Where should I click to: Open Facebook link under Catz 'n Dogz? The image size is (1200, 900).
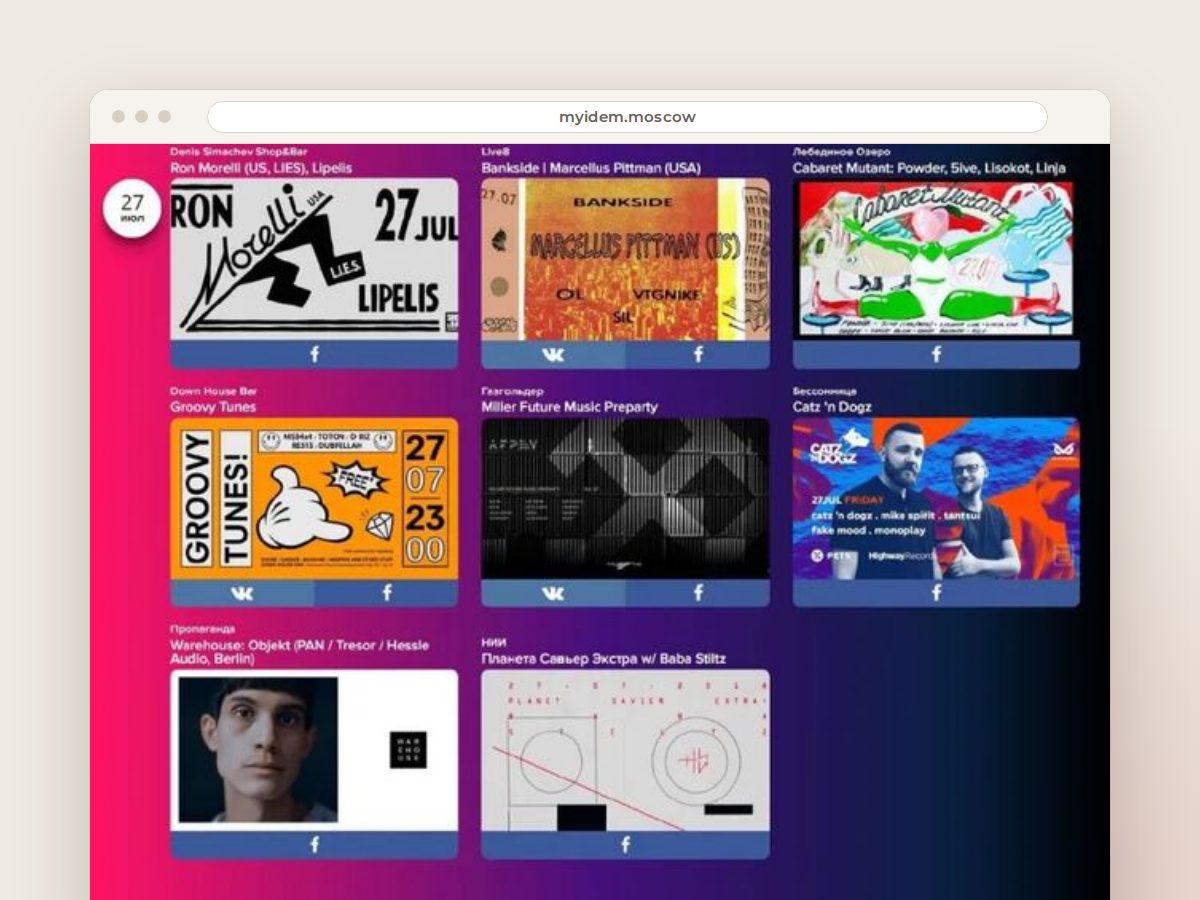point(936,593)
